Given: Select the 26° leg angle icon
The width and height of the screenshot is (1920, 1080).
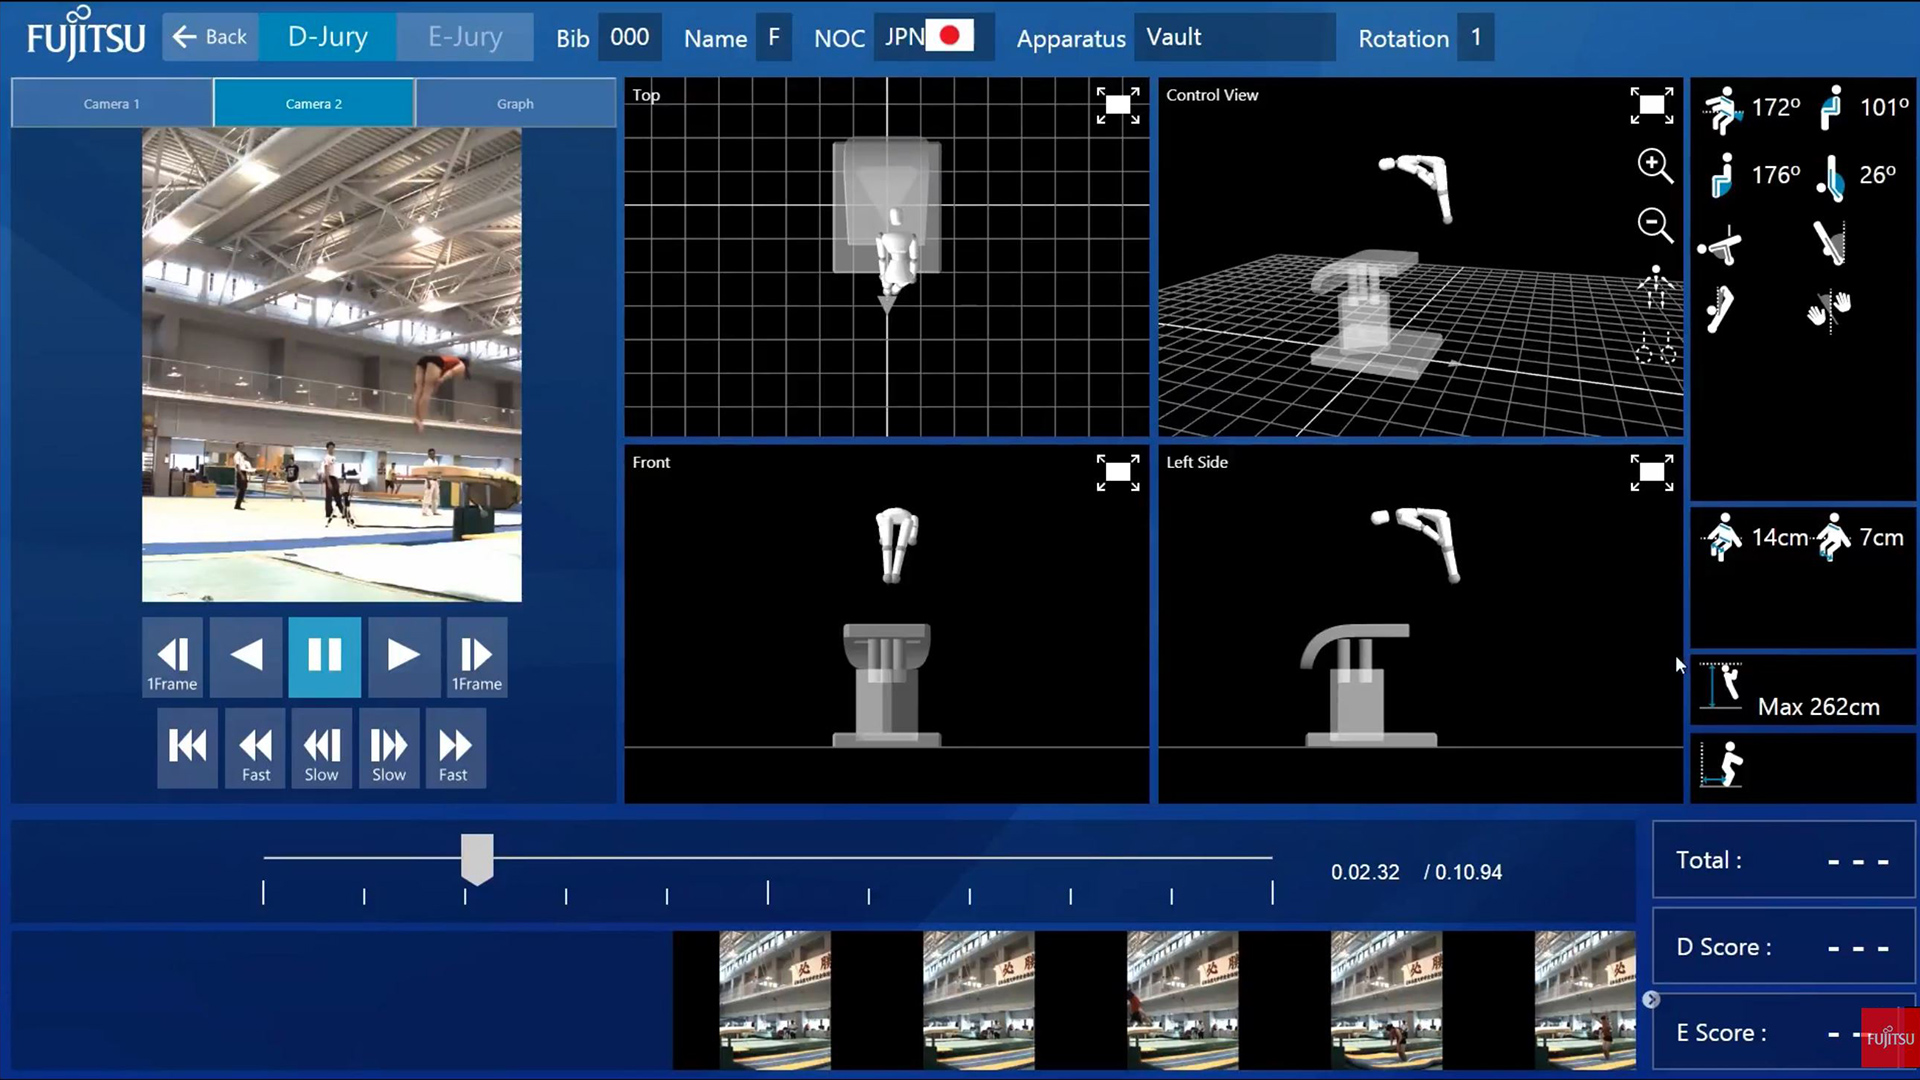Looking at the screenshot, I should [x=1831, y=178].
